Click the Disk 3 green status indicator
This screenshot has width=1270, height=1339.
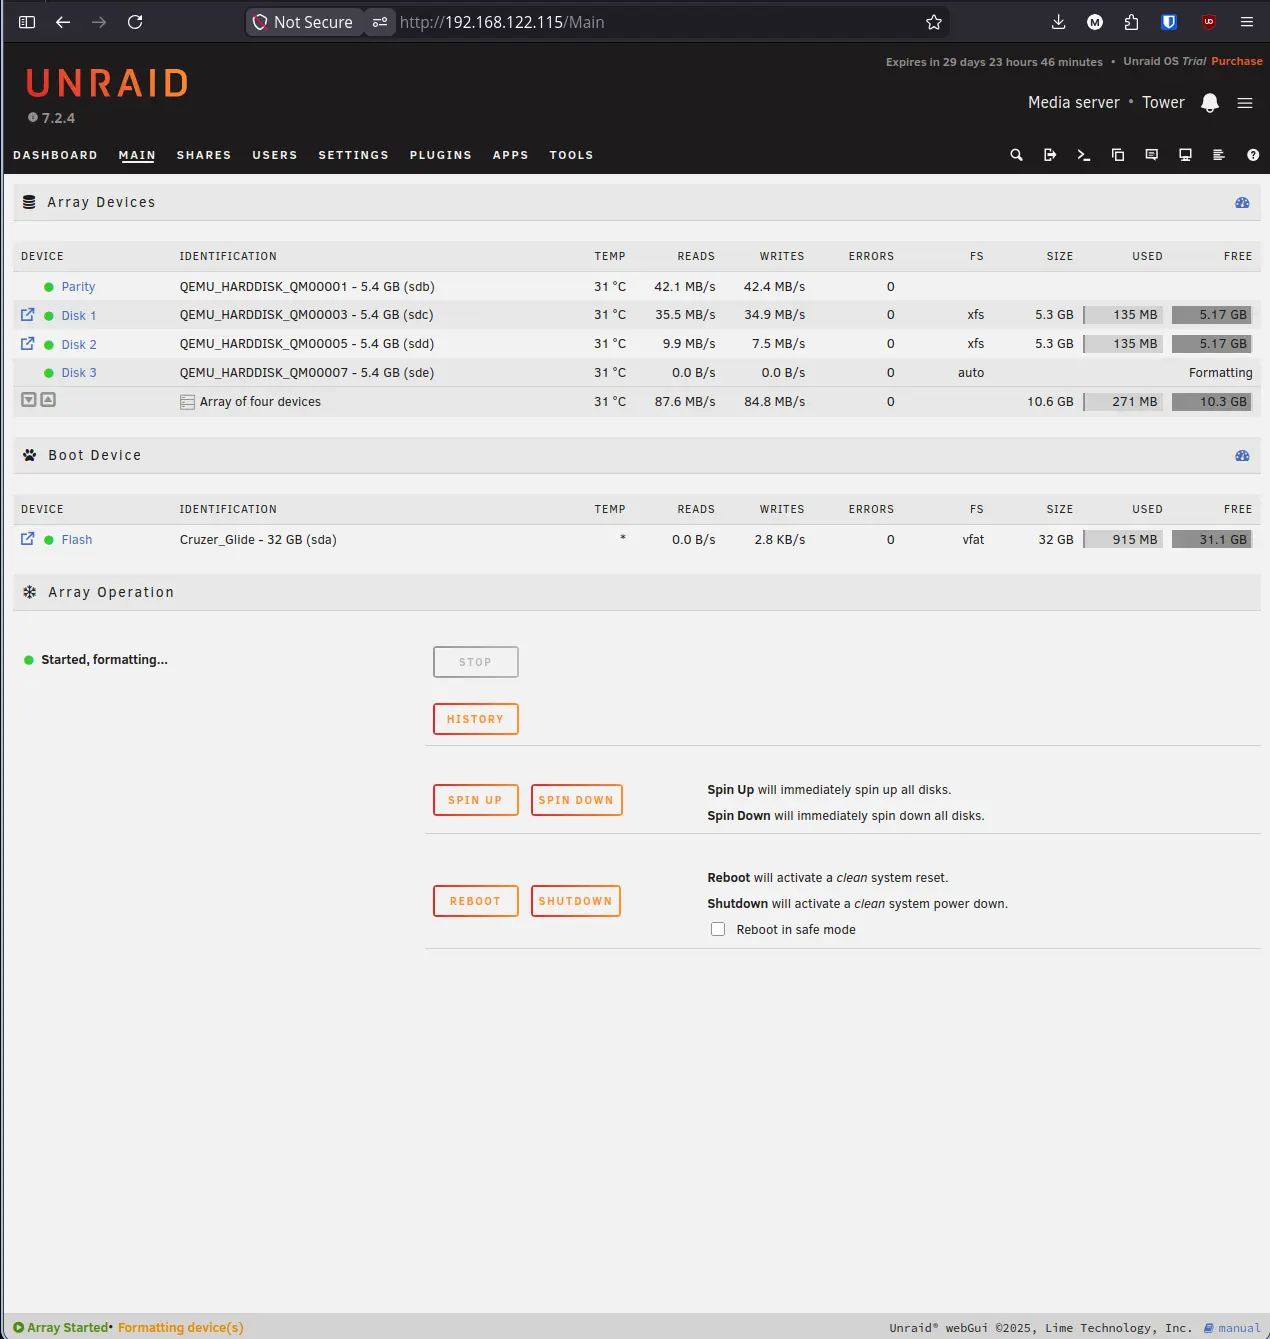click(x=49, y=373)
